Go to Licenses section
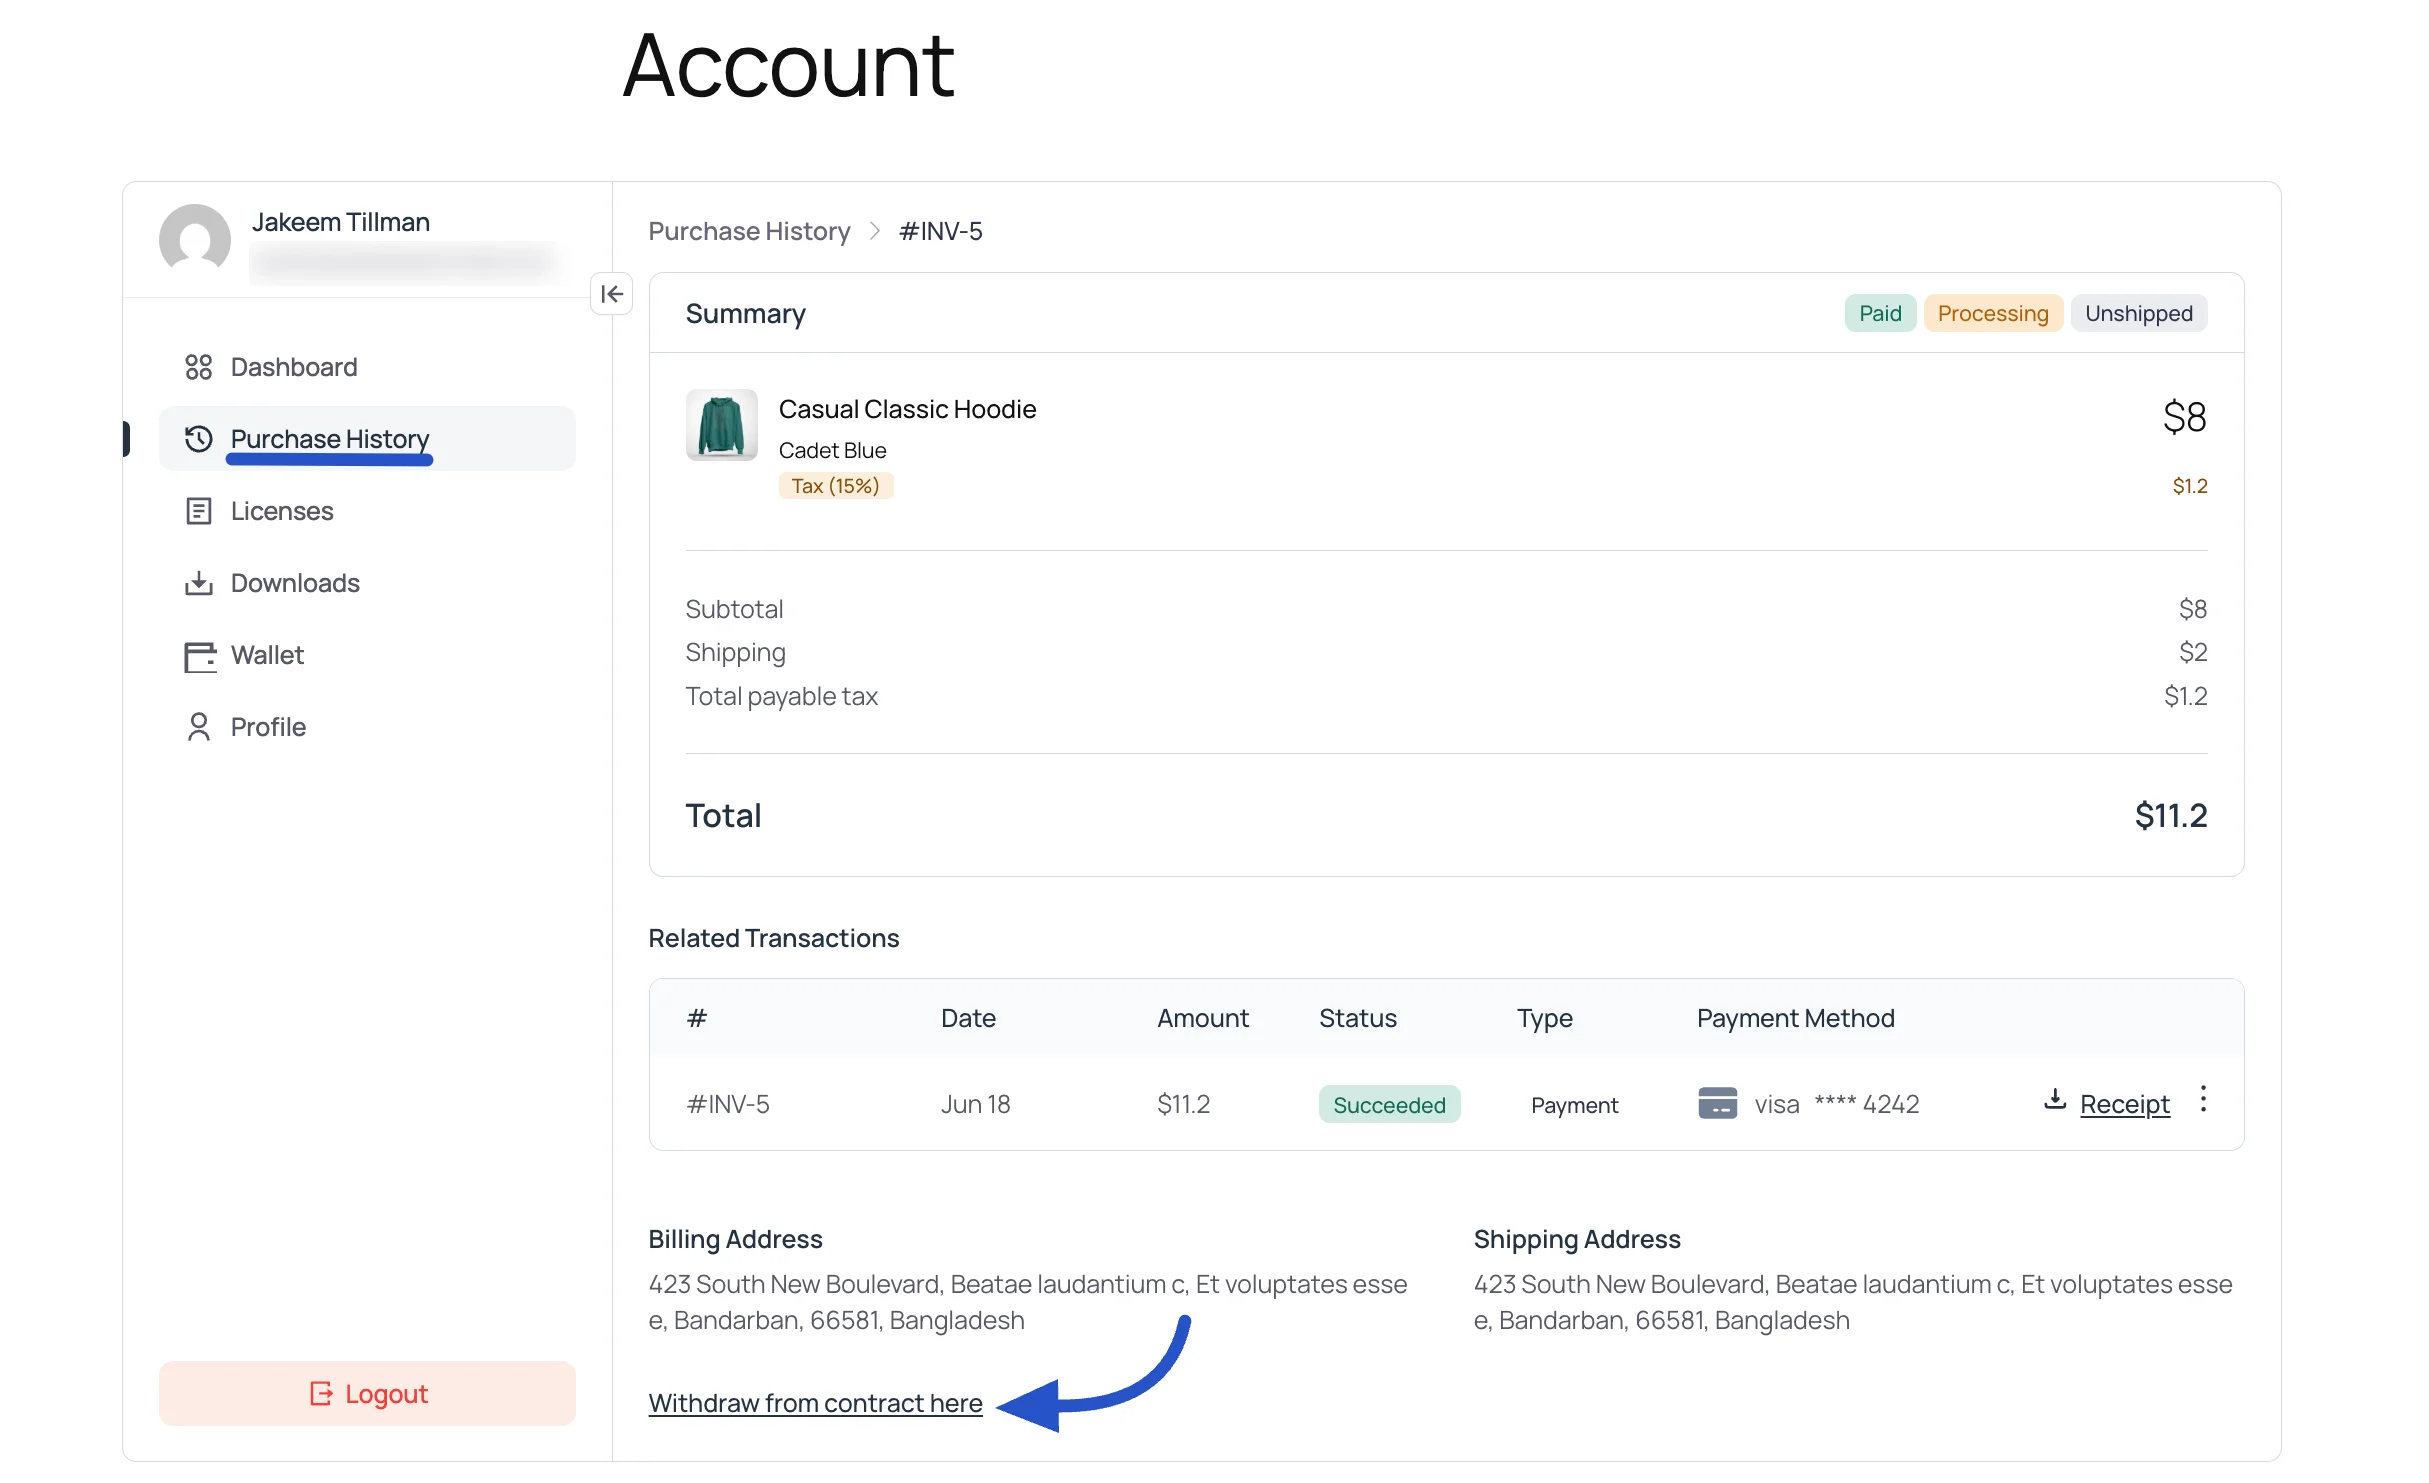The height and width of the screenshot is (1483, 2429). (367, 511)
